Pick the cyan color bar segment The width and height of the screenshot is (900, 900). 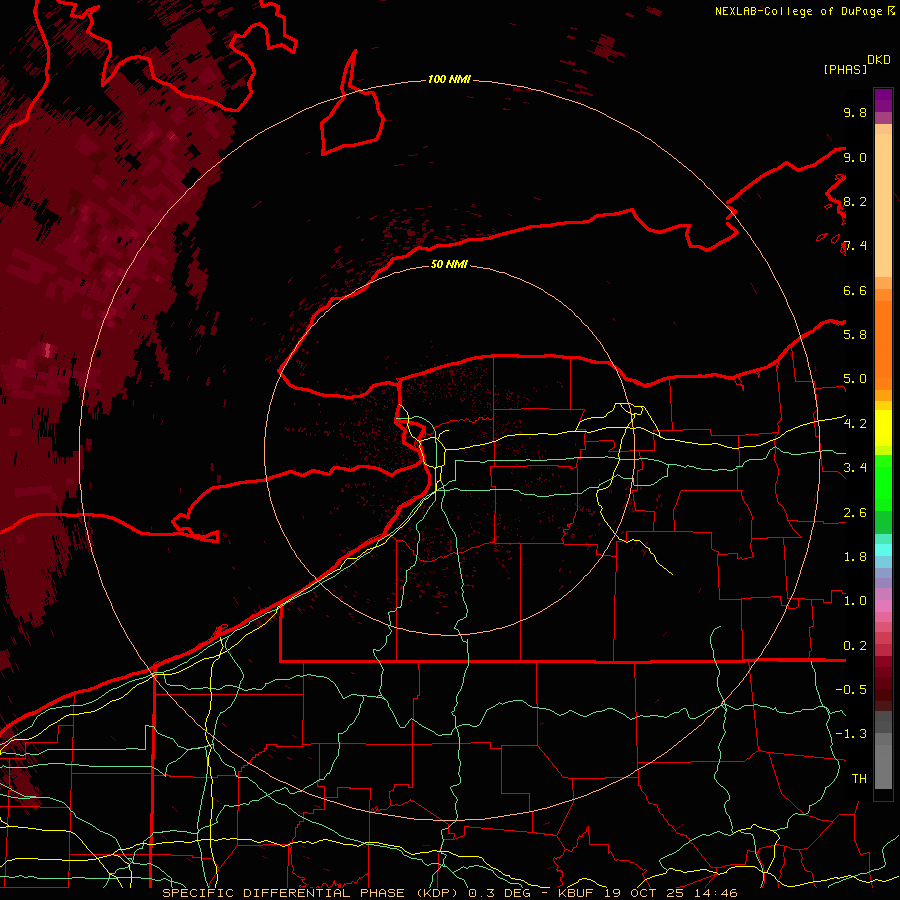click(x=883, y=550)
